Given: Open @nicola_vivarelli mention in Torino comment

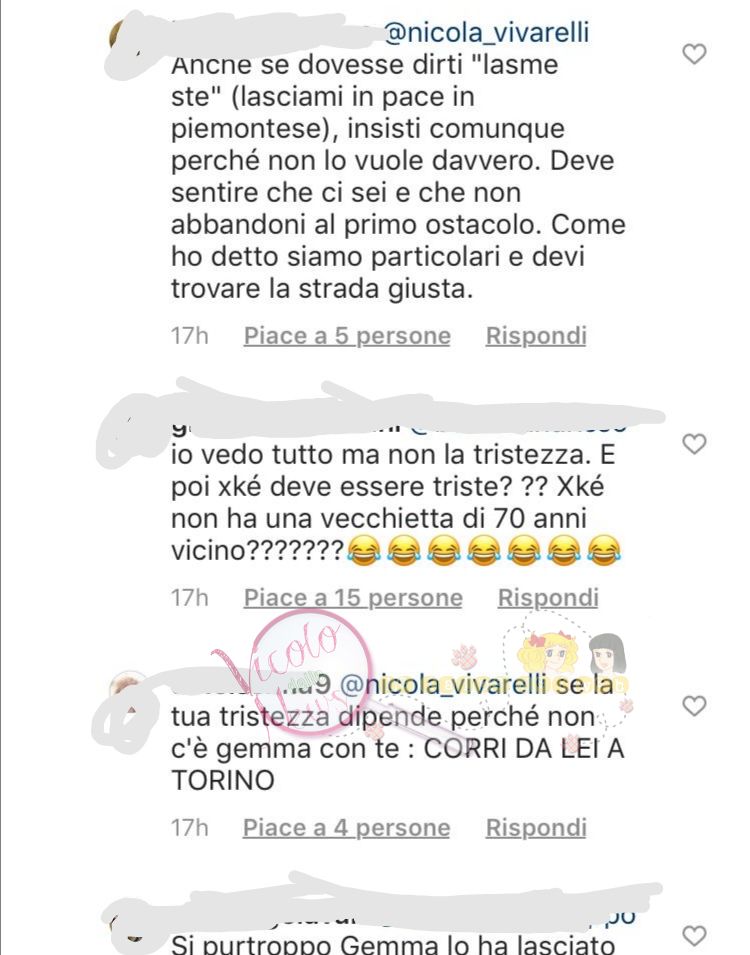Looking at the screenshot, I should [443, 684].
